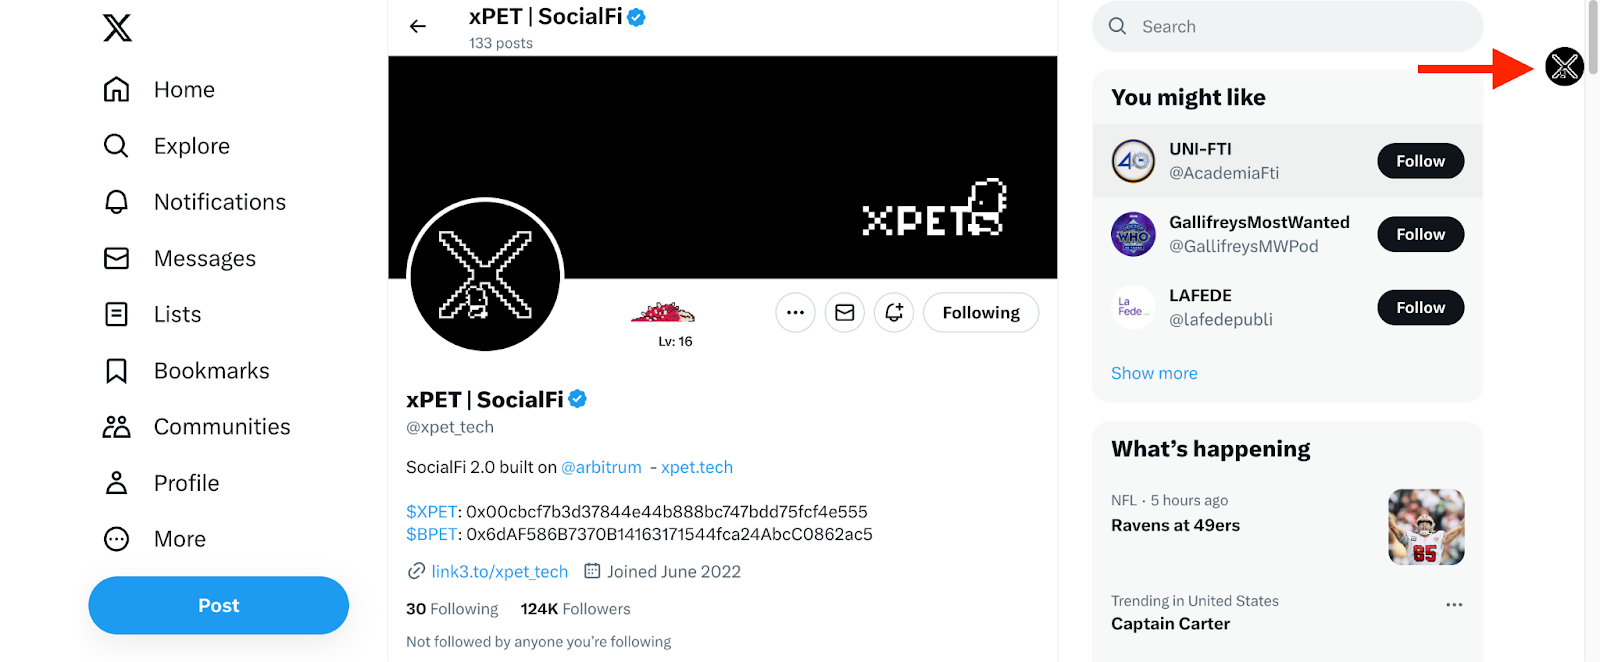
Task: Open the xPET profile avatar picture
Action: (486, 275)
